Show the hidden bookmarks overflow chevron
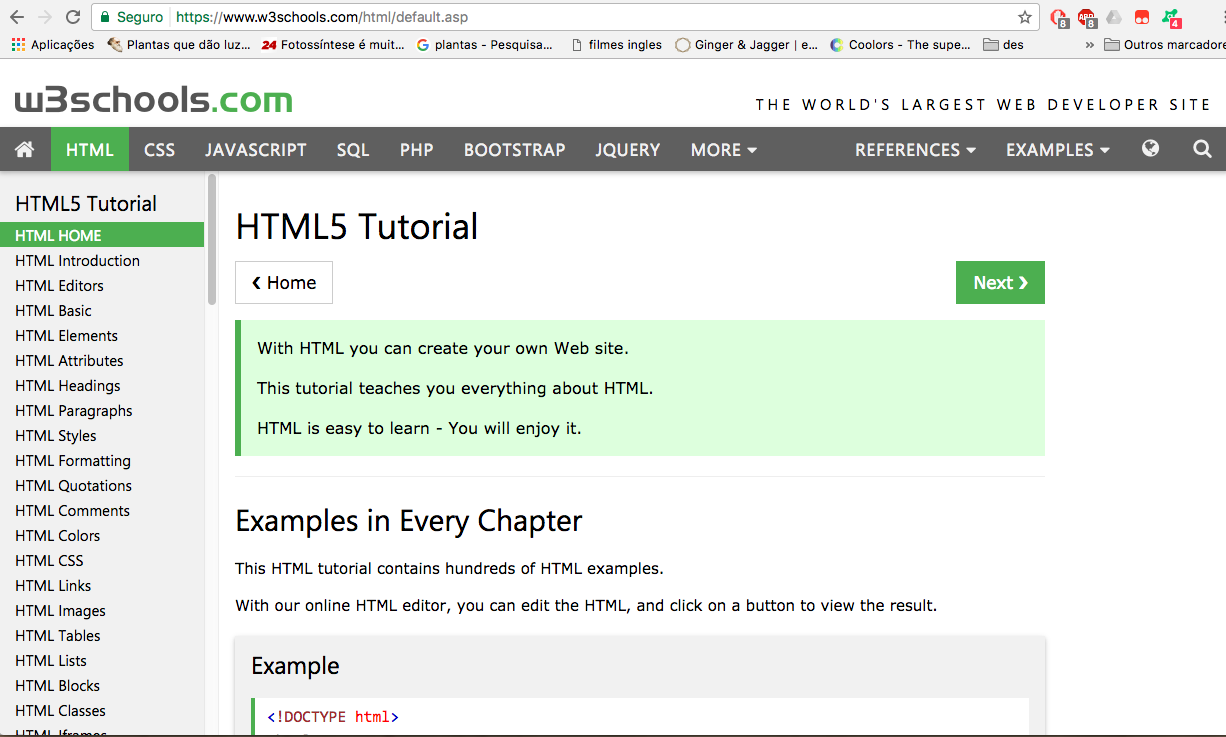 [x=1089, y=45]
